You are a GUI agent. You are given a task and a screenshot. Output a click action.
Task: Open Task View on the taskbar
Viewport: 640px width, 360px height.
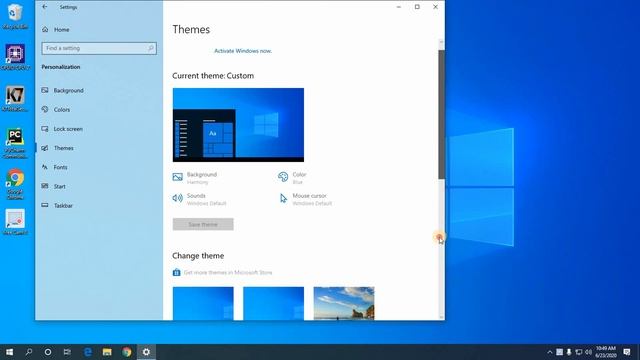coord(67,352)
